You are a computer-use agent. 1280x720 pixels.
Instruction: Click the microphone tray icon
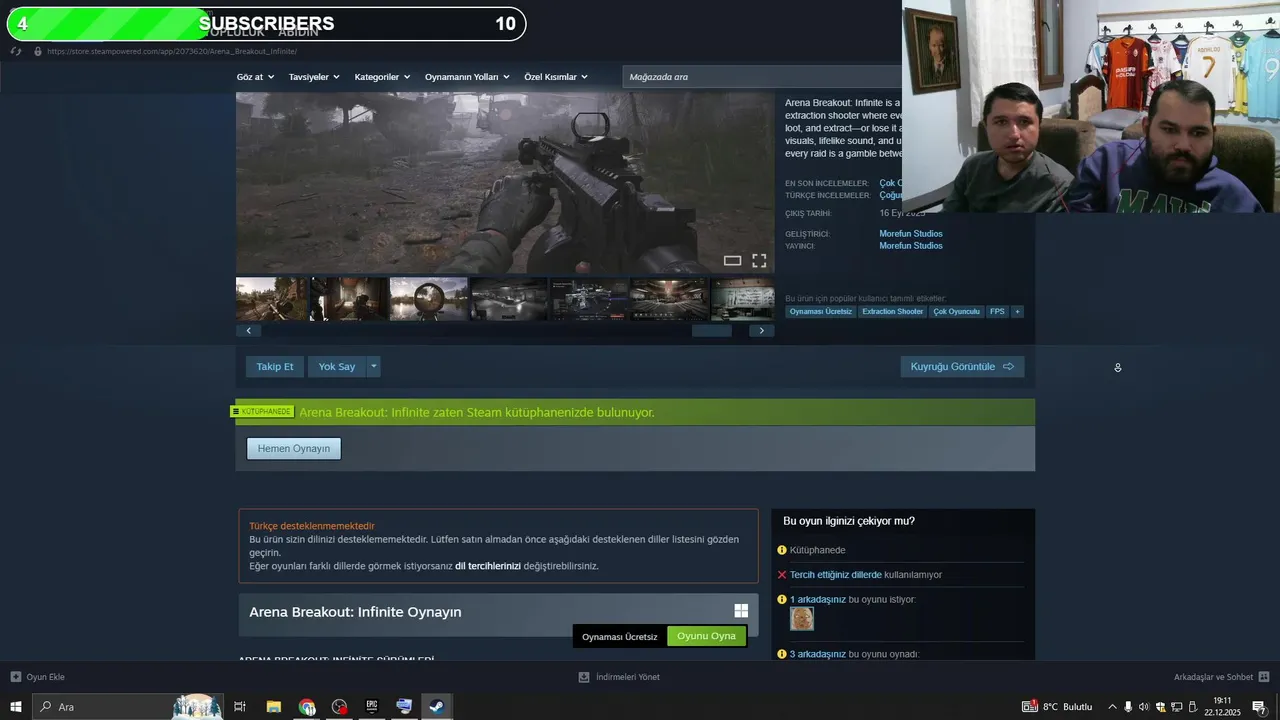[x=1128, y=707]
